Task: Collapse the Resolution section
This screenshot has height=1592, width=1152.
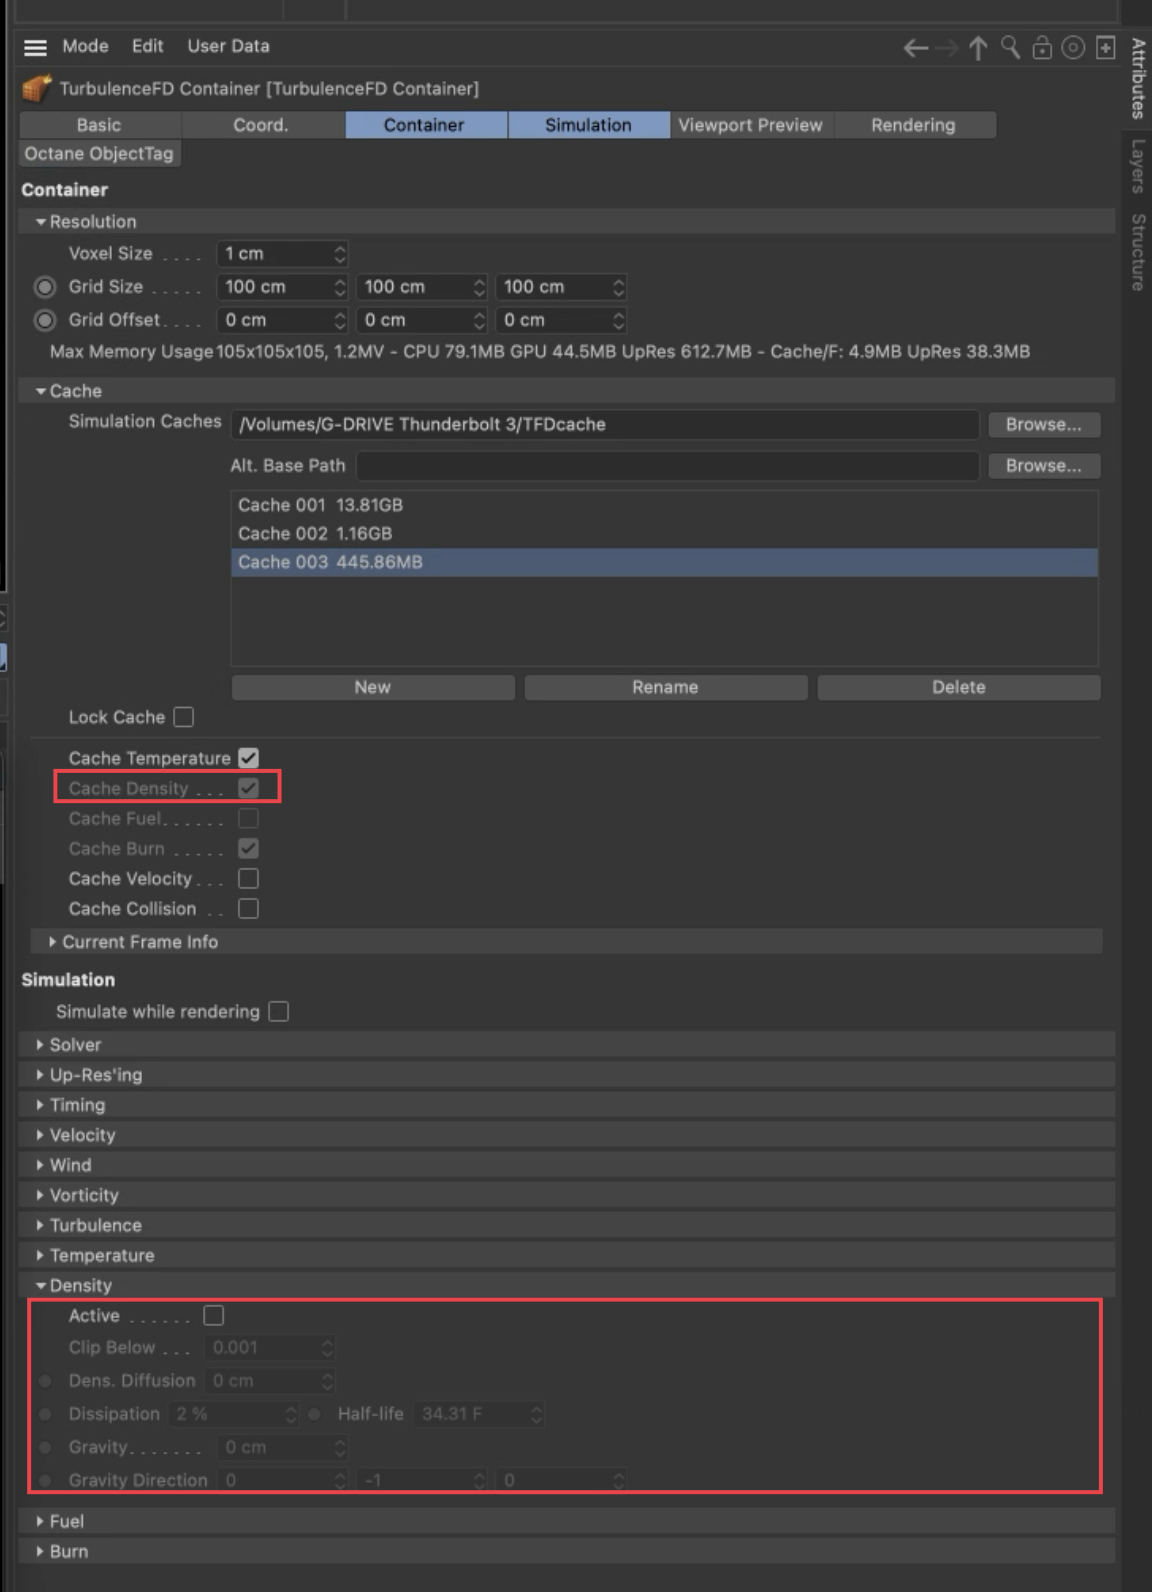Action: coord(41,222)
